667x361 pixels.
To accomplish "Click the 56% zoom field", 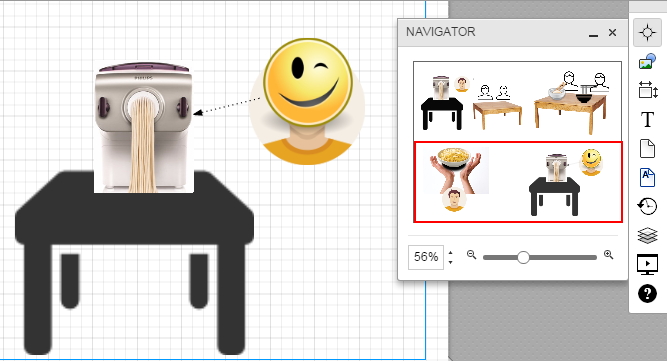I will click(426, 257).
